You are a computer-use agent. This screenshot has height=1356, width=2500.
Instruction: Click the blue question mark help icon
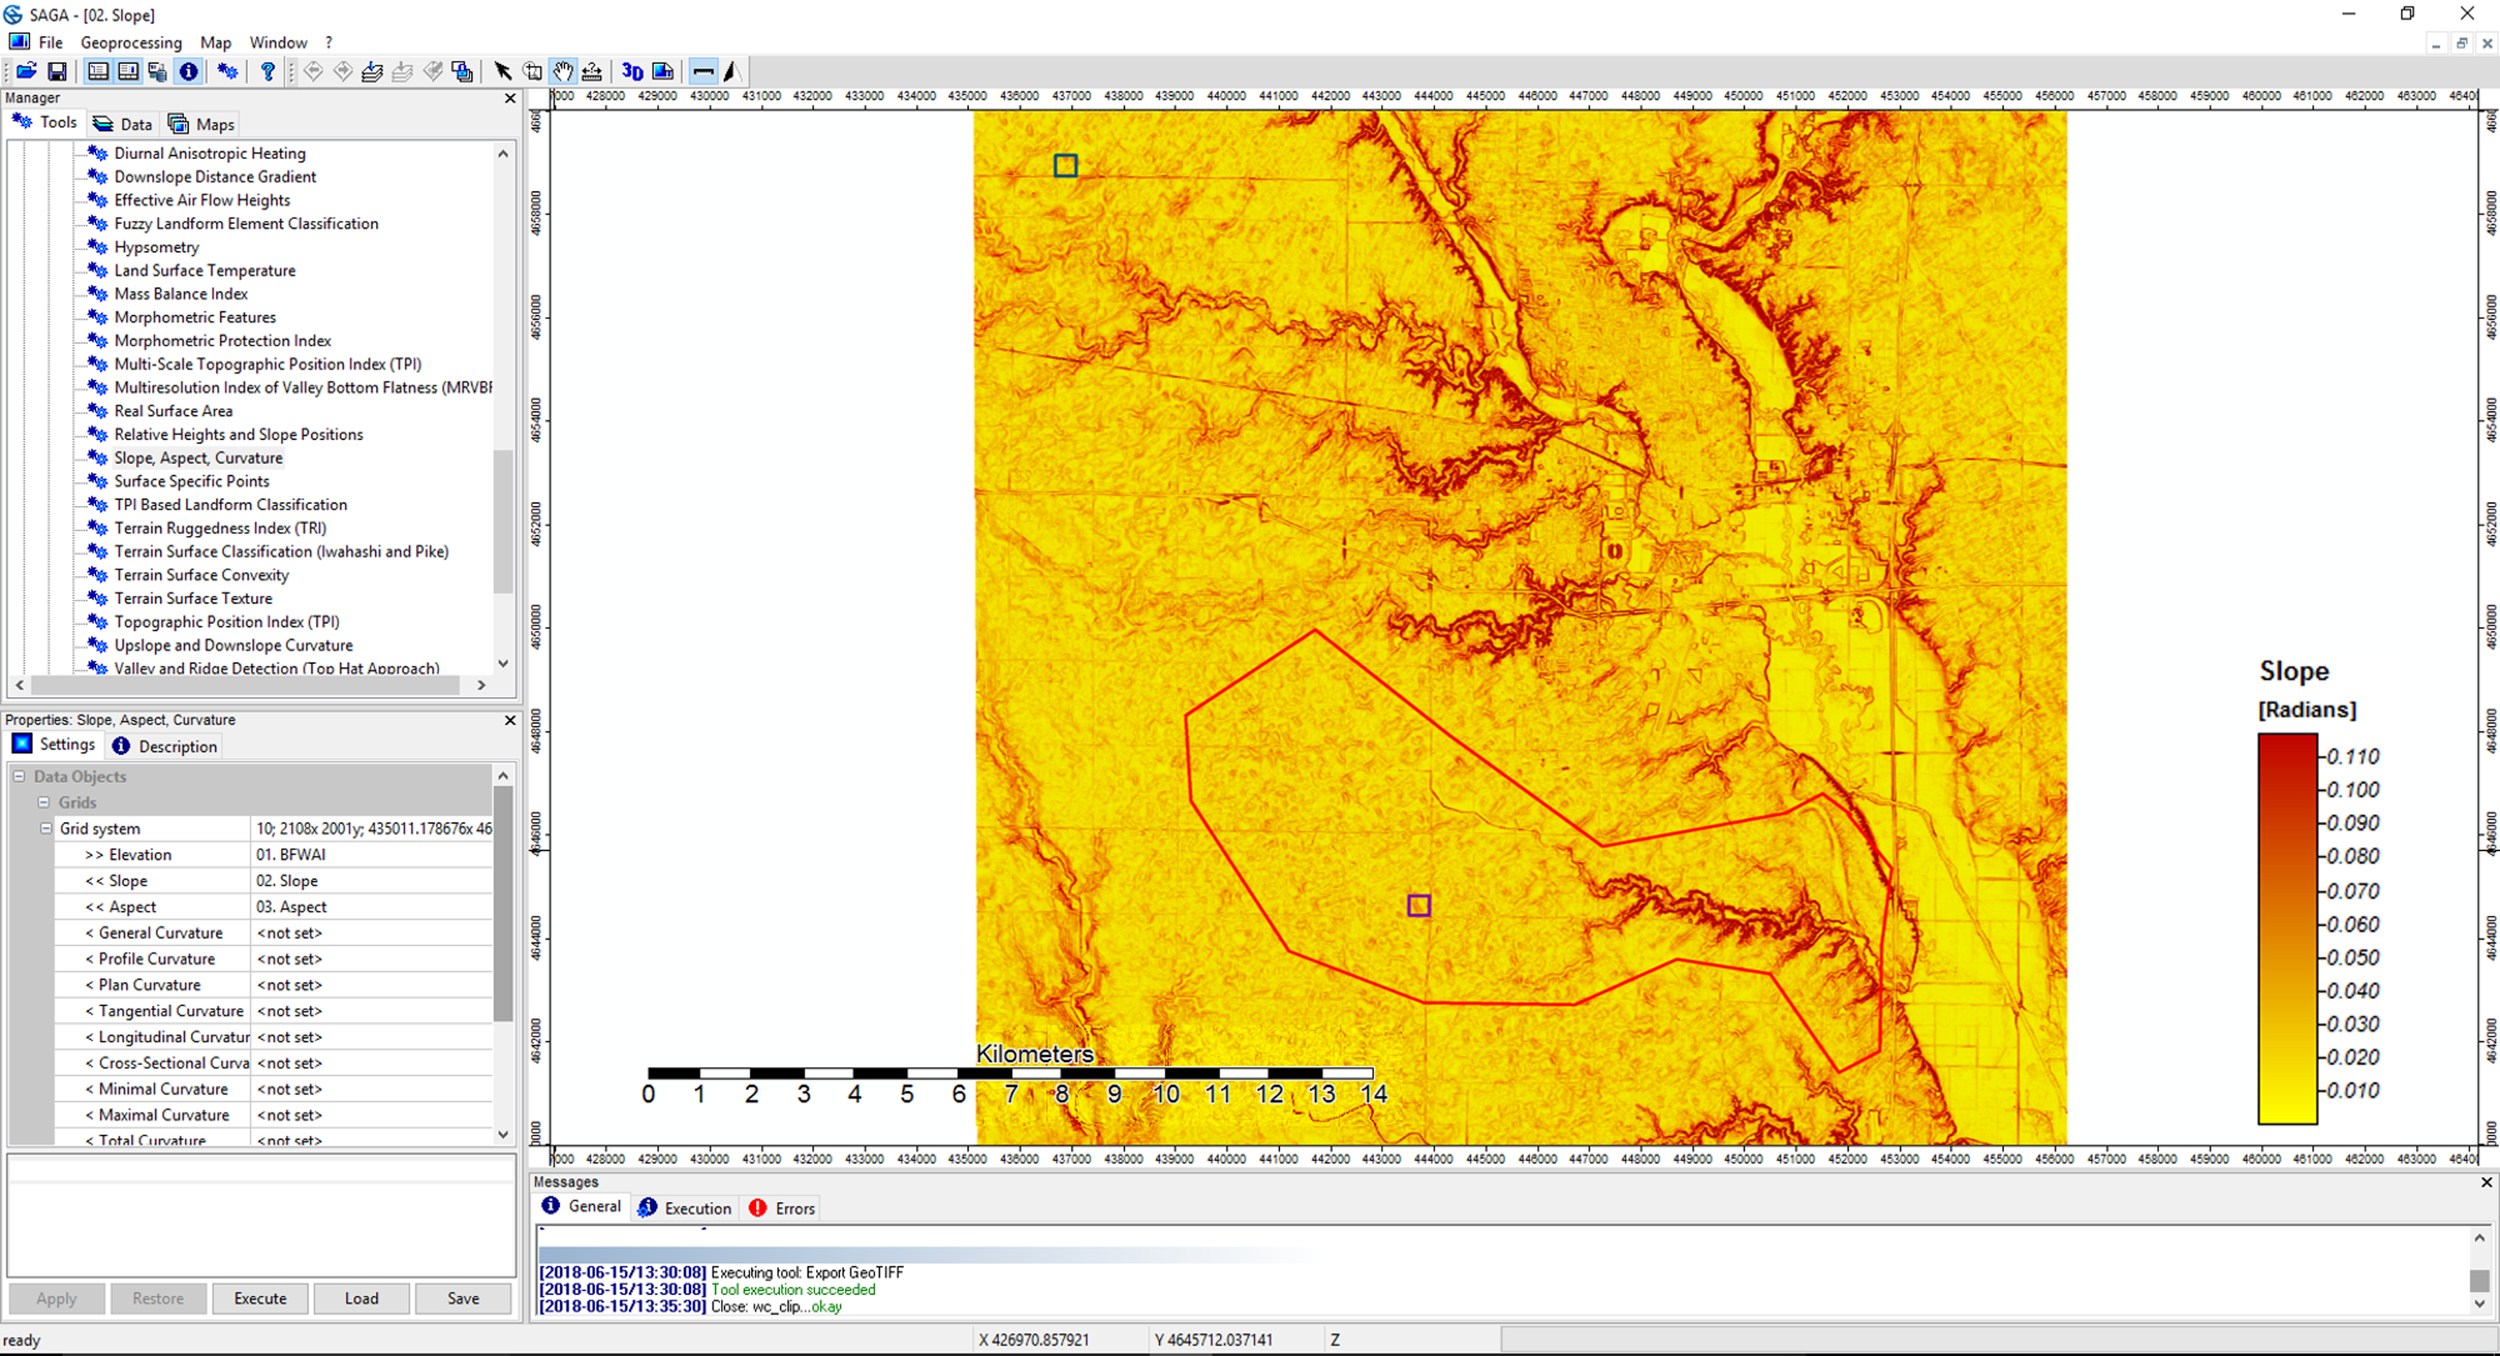[267, 71]
